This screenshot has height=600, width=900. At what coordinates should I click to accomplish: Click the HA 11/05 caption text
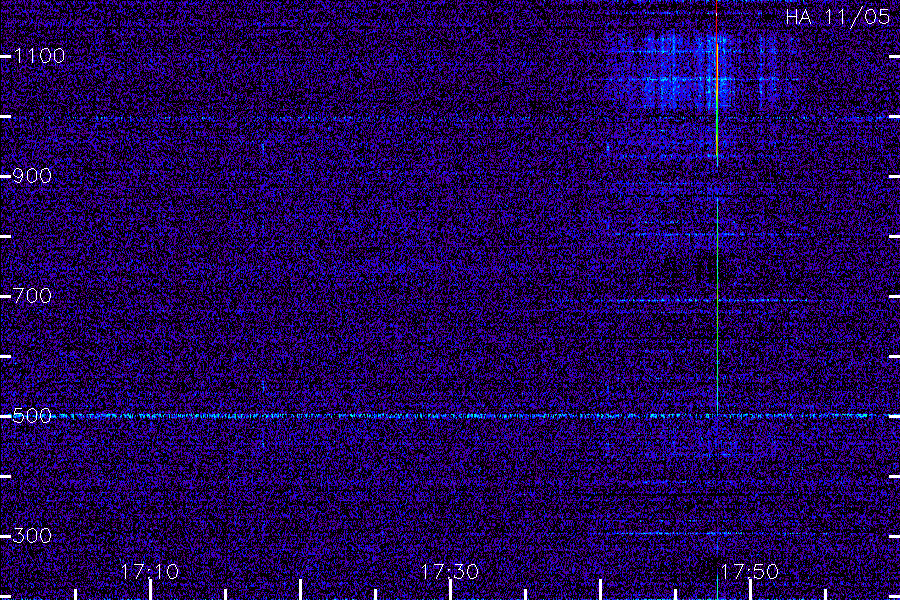click(x=837, y=17)
